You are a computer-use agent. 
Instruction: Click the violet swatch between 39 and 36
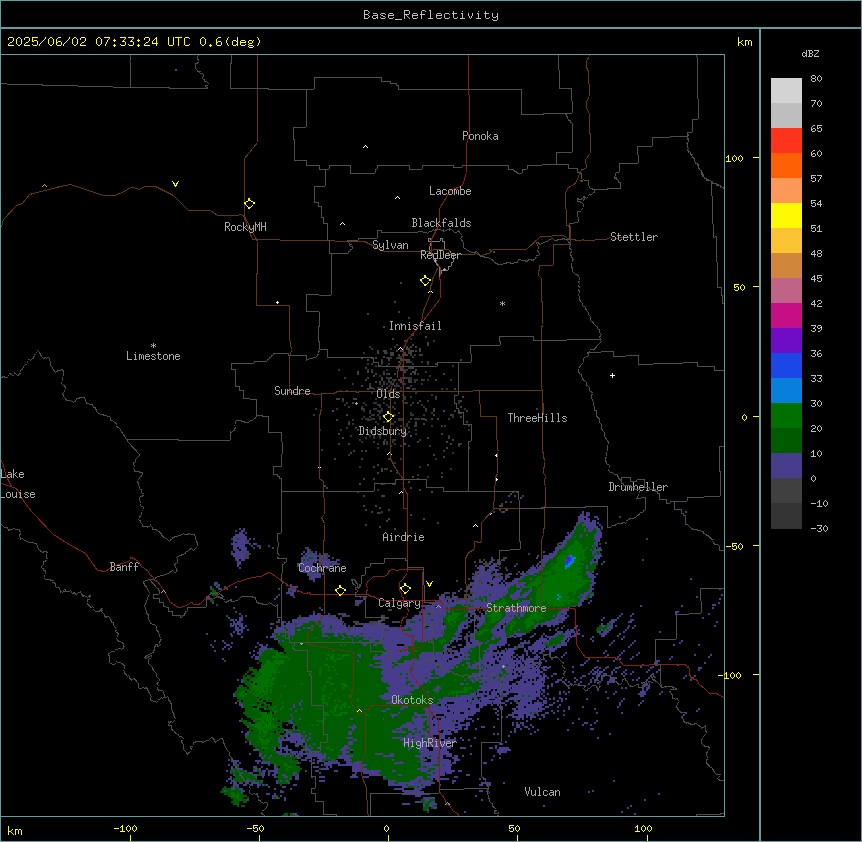coord(786,341)
